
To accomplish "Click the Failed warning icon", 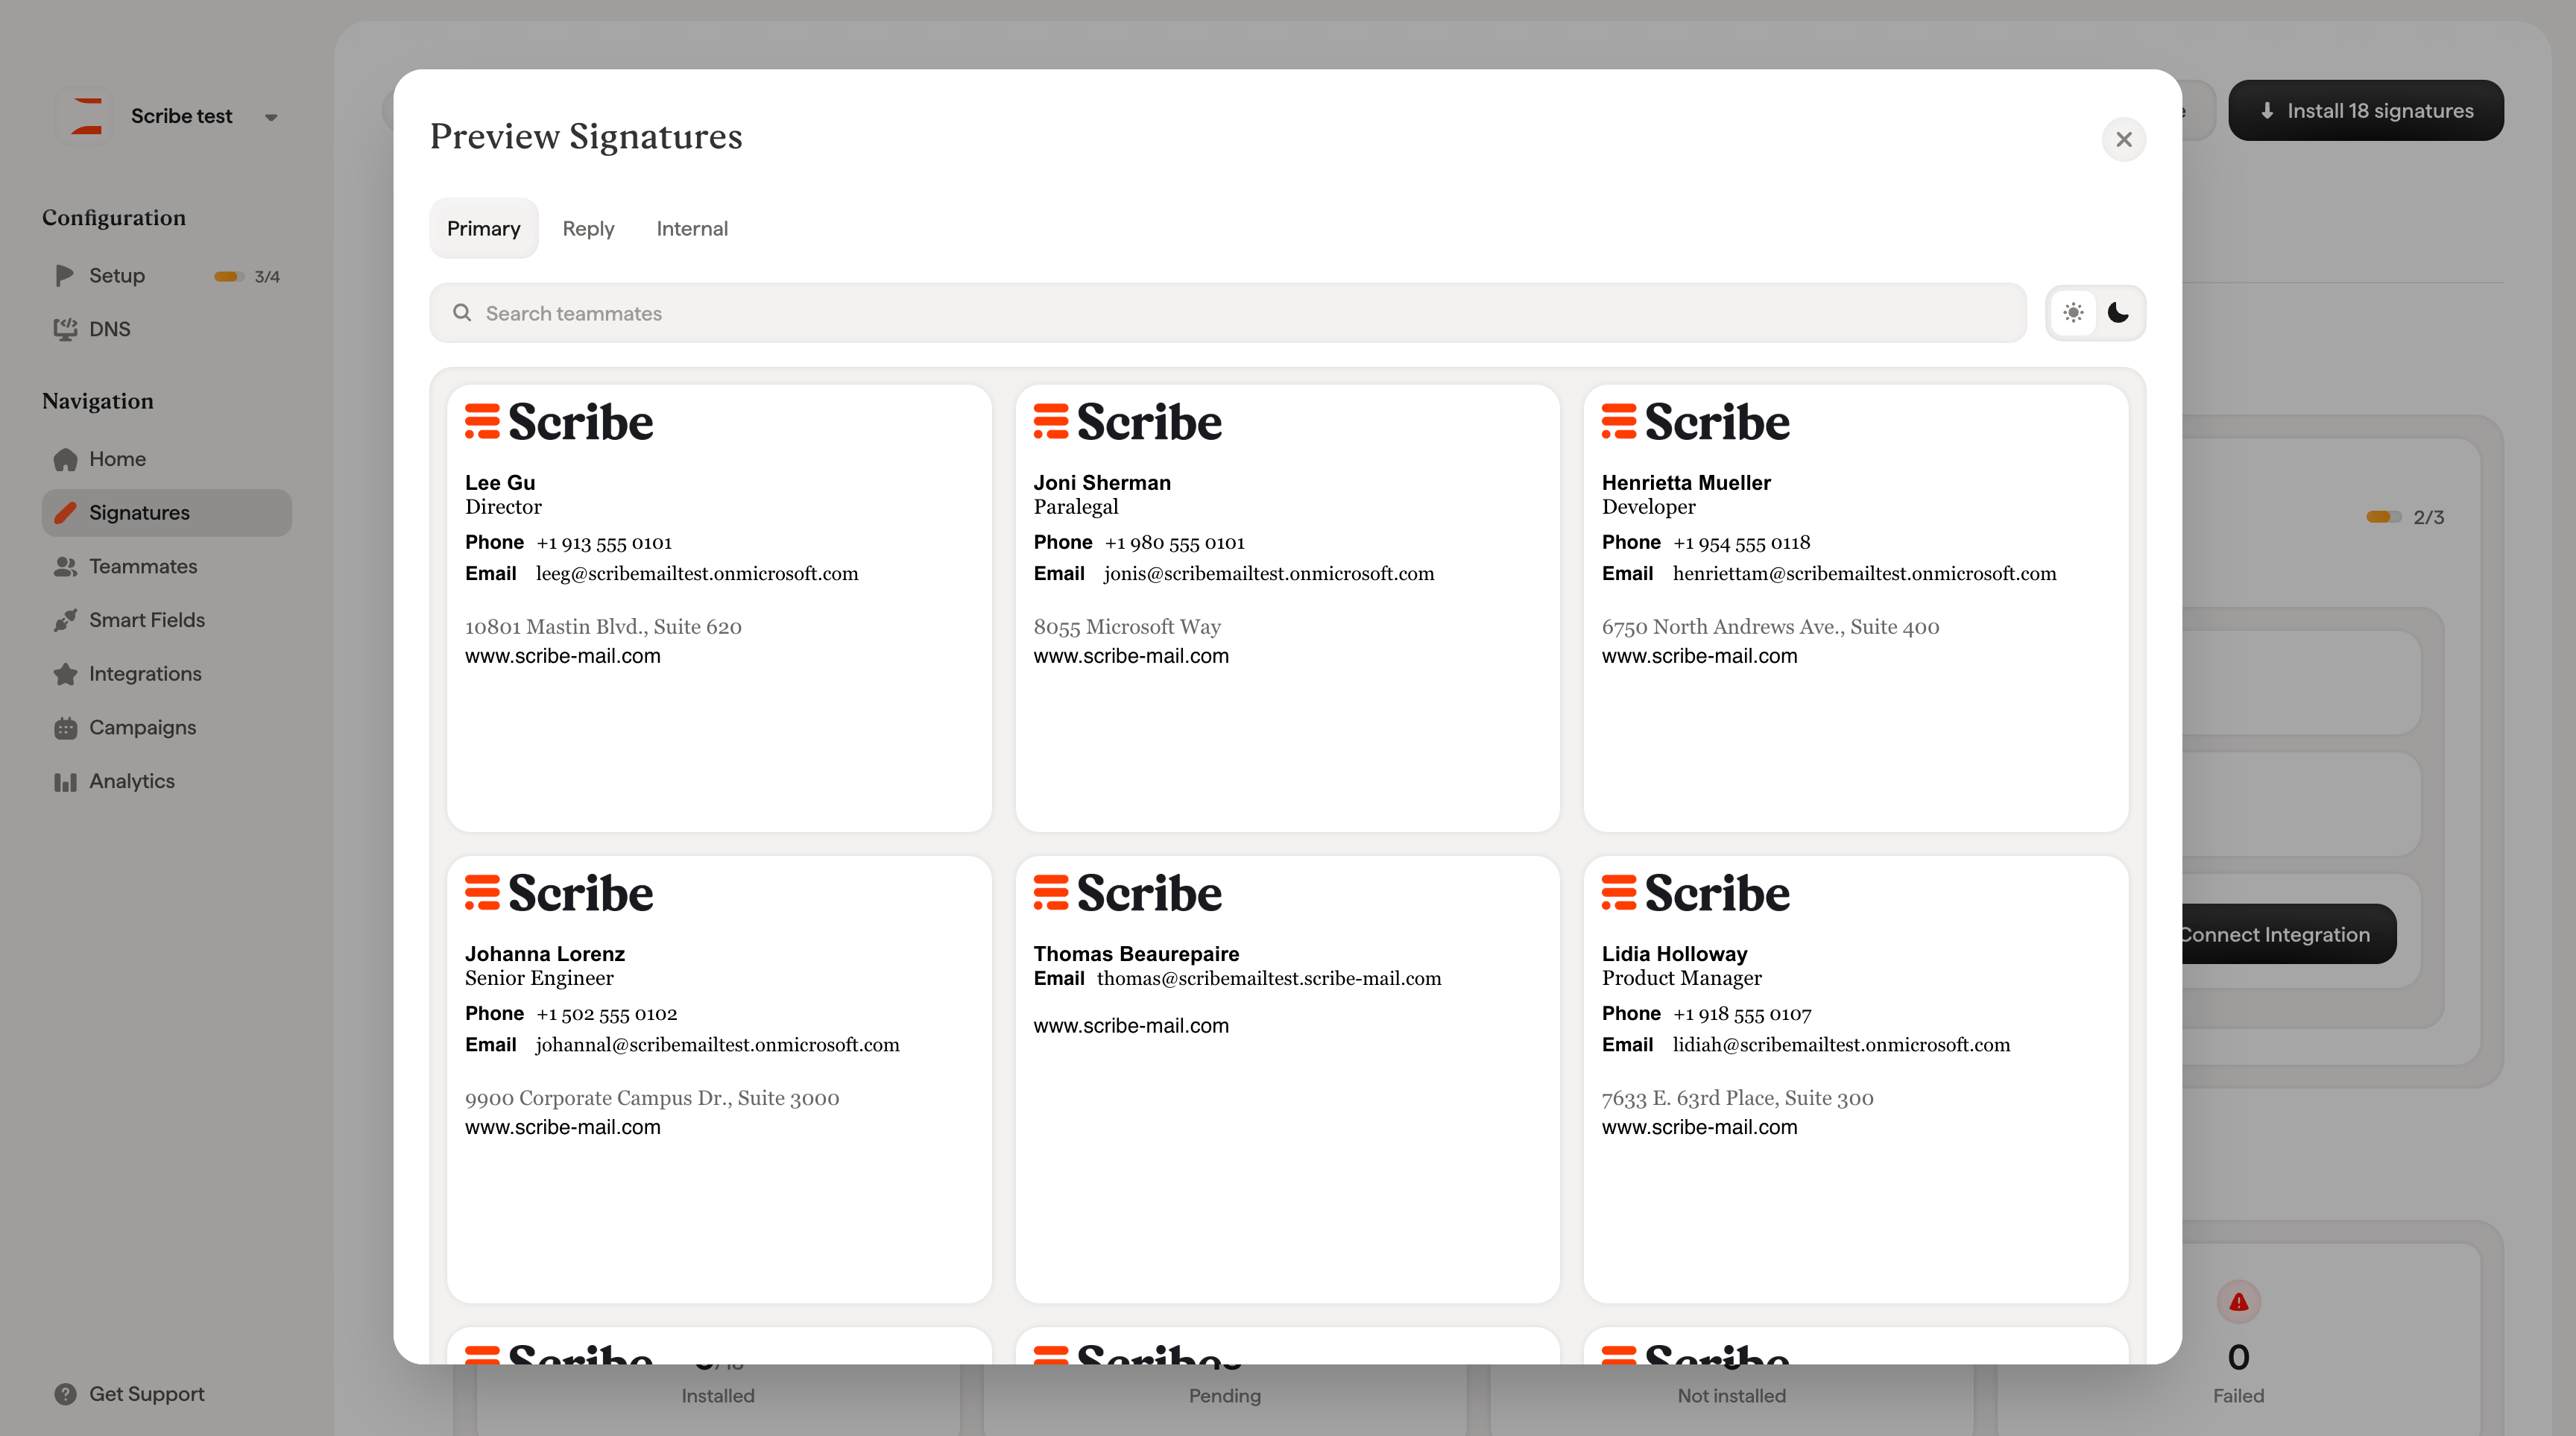I will click(2238, 1302).
